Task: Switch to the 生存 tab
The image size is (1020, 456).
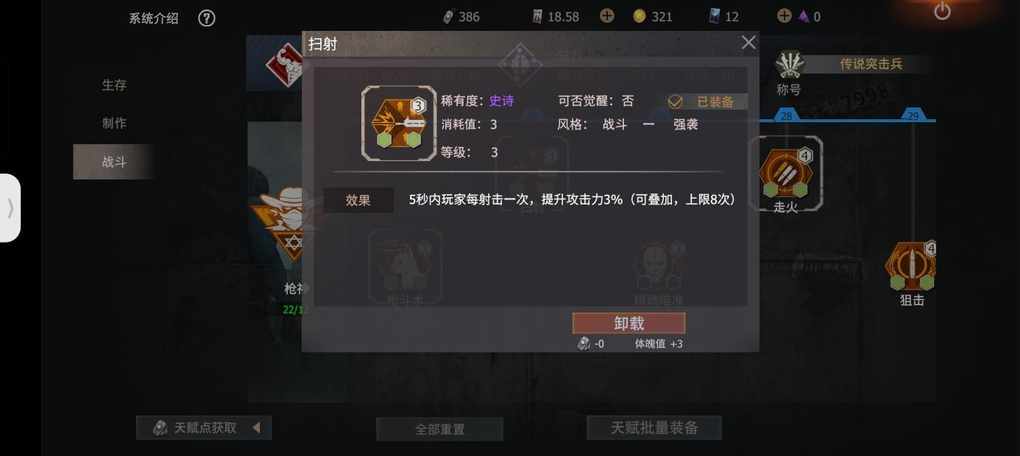Action: pyautogui.click(x=114, y=85)
